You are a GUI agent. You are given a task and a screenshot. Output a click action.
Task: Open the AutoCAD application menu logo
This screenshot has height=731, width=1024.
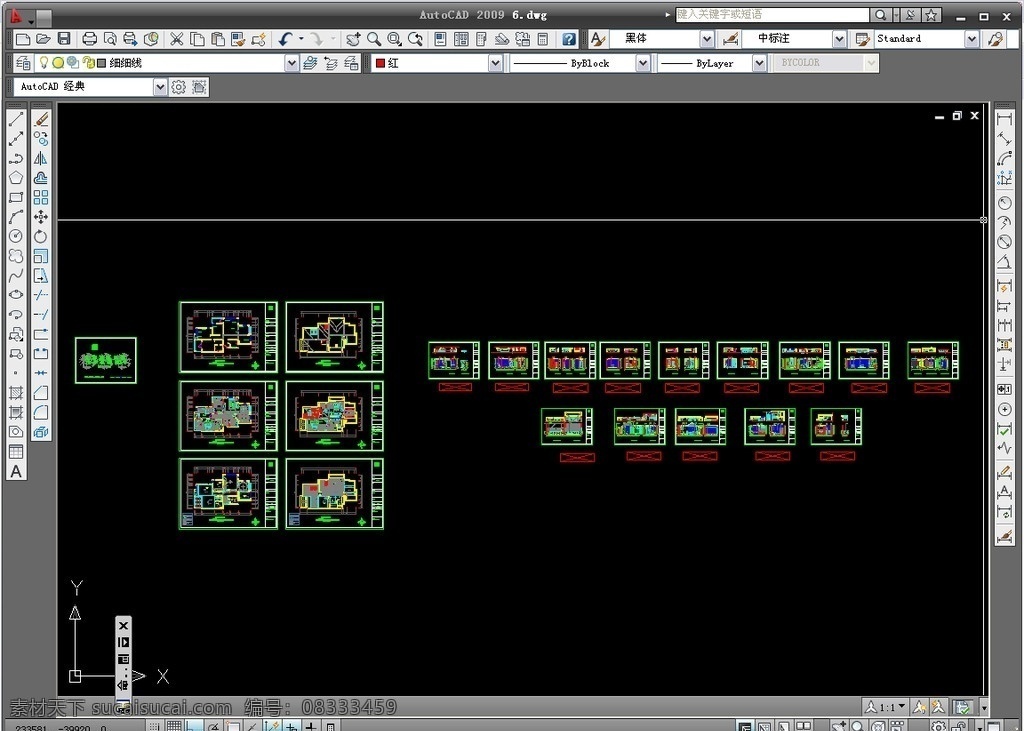pos(17,16)
